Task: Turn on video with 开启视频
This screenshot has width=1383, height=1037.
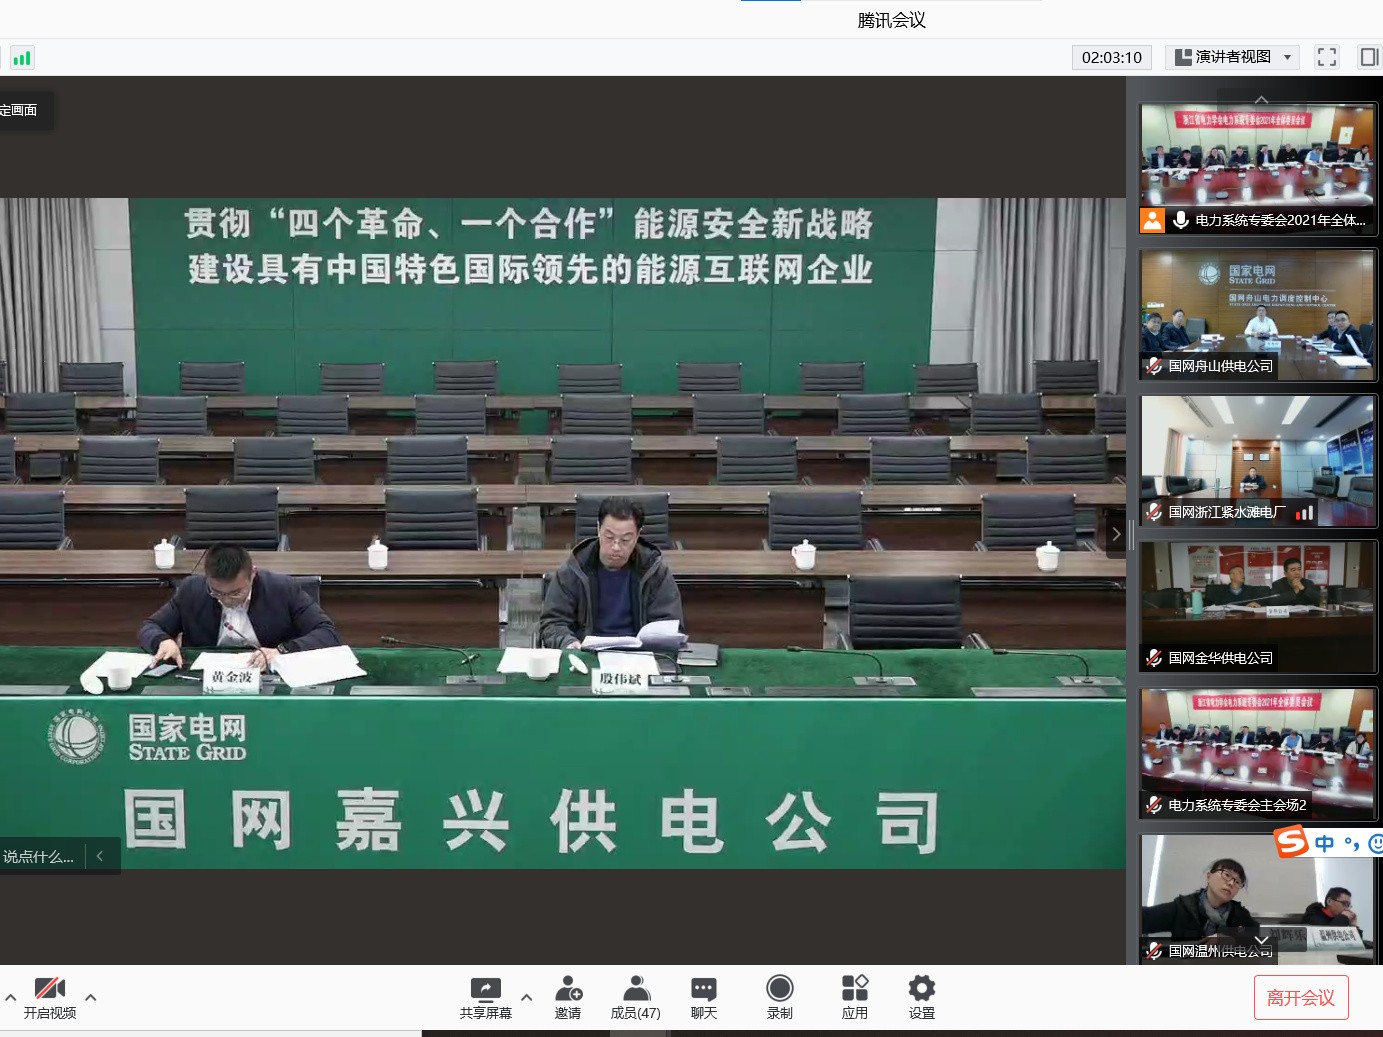Action: (x=50, y=998)
